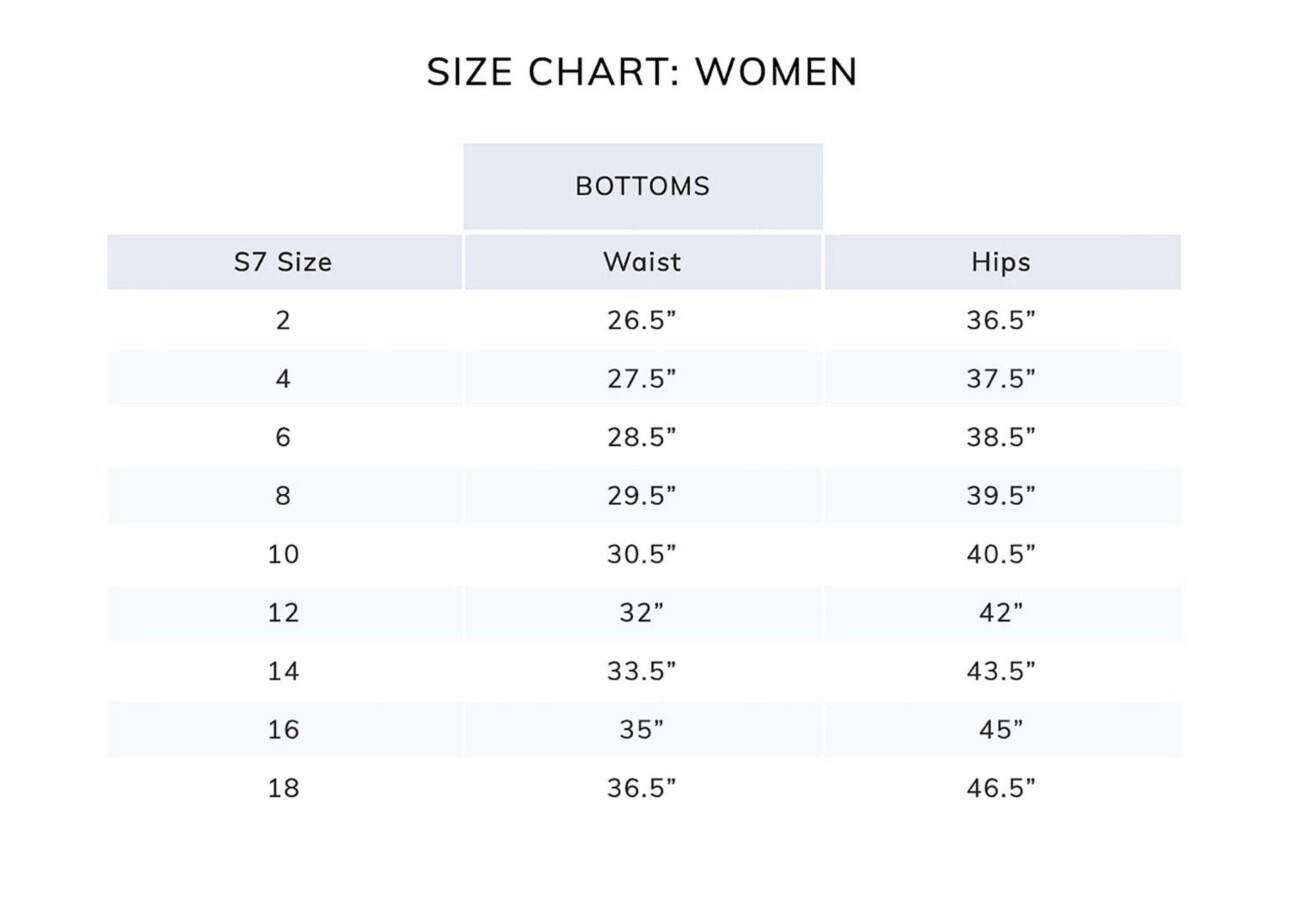Click the "SIZE CHART: WOMEN" title
This screenshot has height=911, width=1290.
(x=642, y=72)
